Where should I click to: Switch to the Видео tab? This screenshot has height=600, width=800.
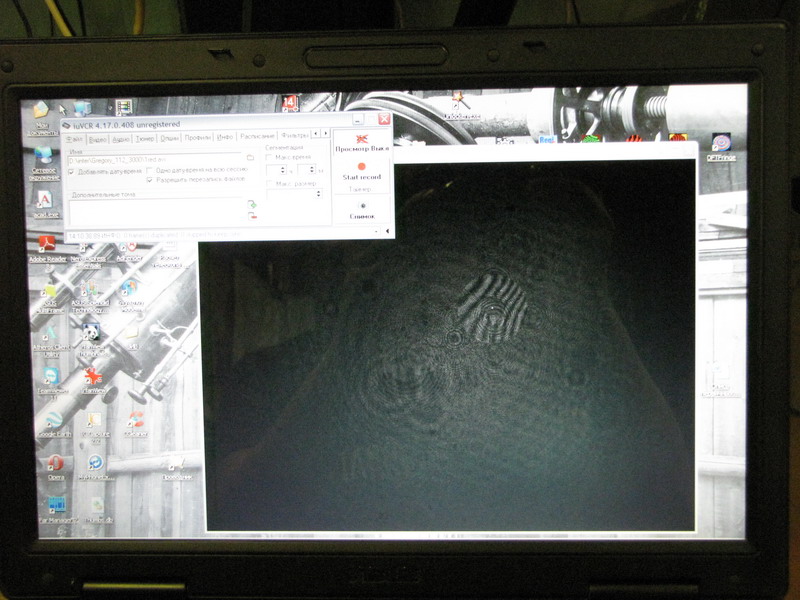[x=97, y=139]
